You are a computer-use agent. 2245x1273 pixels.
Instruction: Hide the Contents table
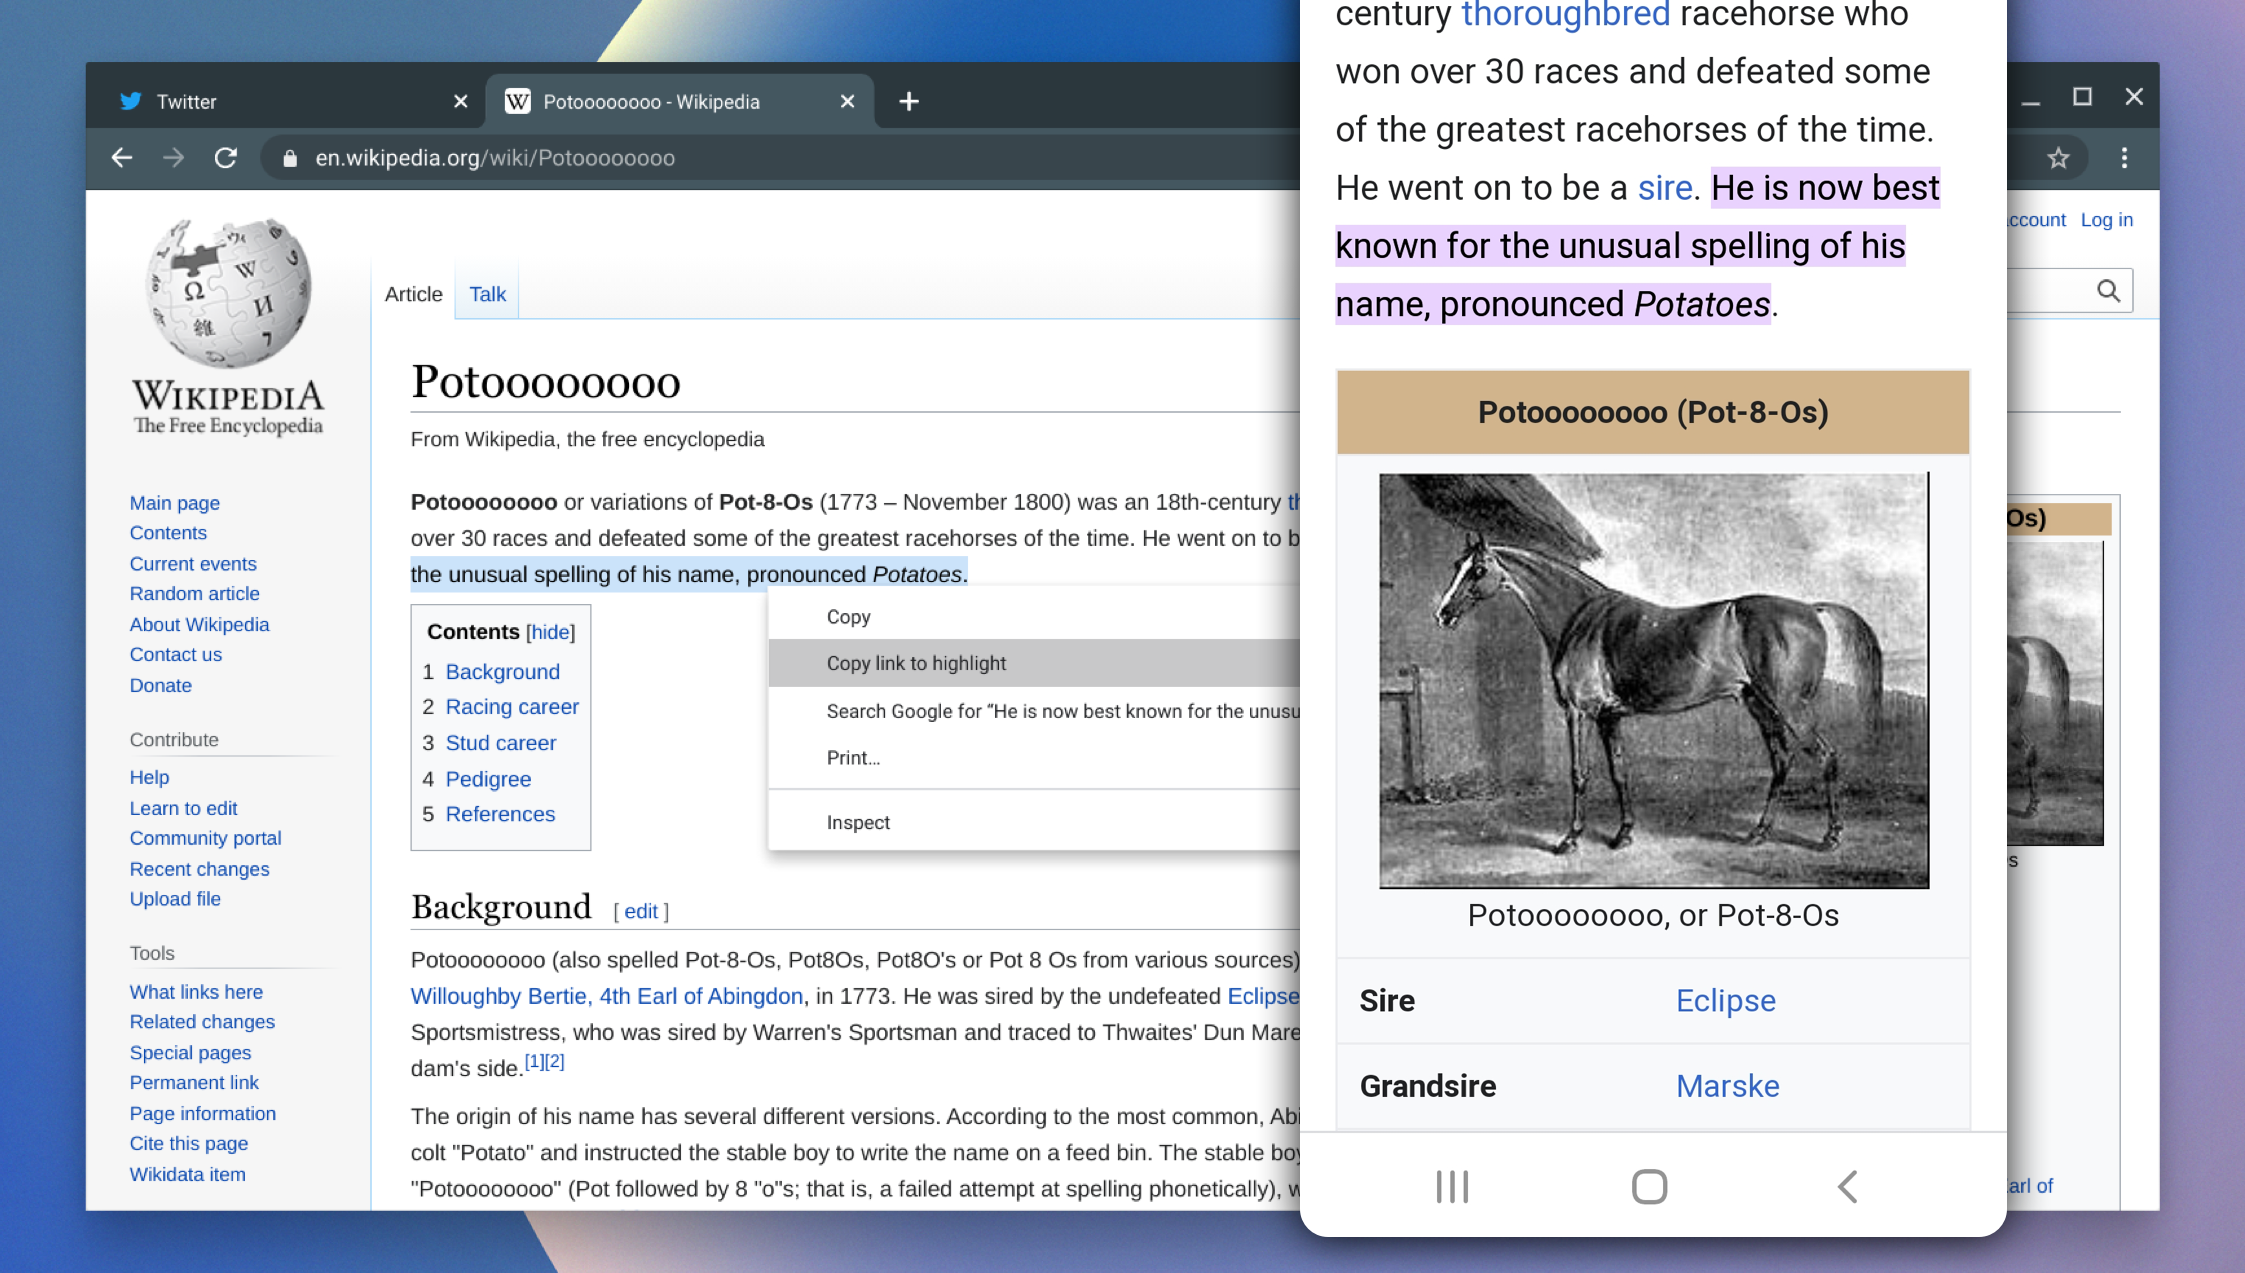[x=550, y=632]
